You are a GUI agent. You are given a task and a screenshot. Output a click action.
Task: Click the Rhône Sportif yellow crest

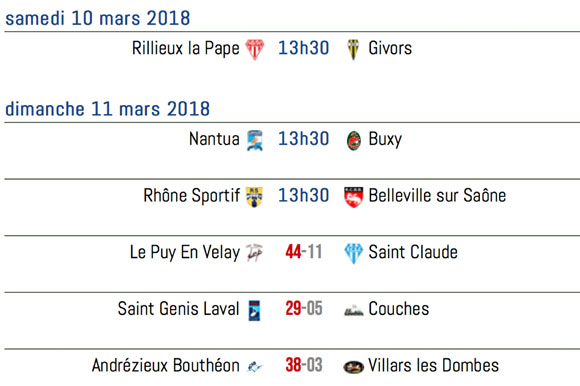[x=254, y=197]
